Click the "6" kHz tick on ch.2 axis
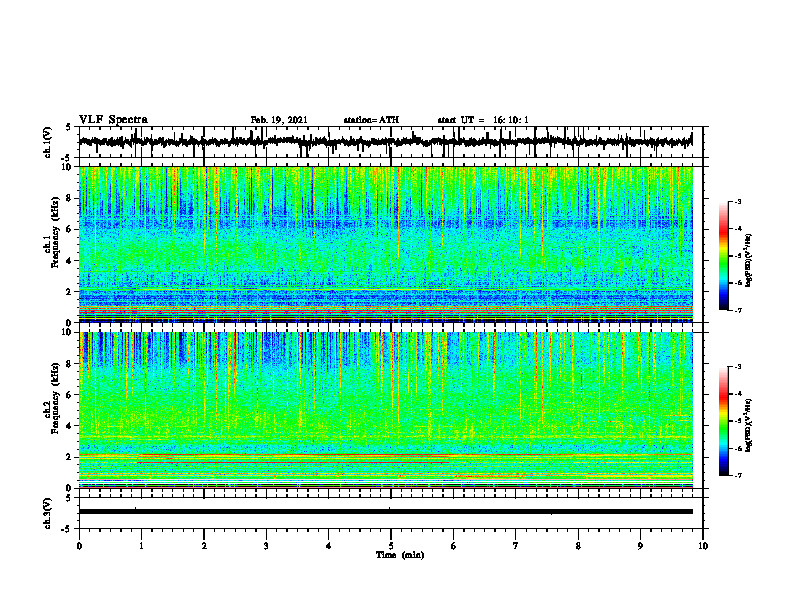792x612 pixels. coord(70,395)
